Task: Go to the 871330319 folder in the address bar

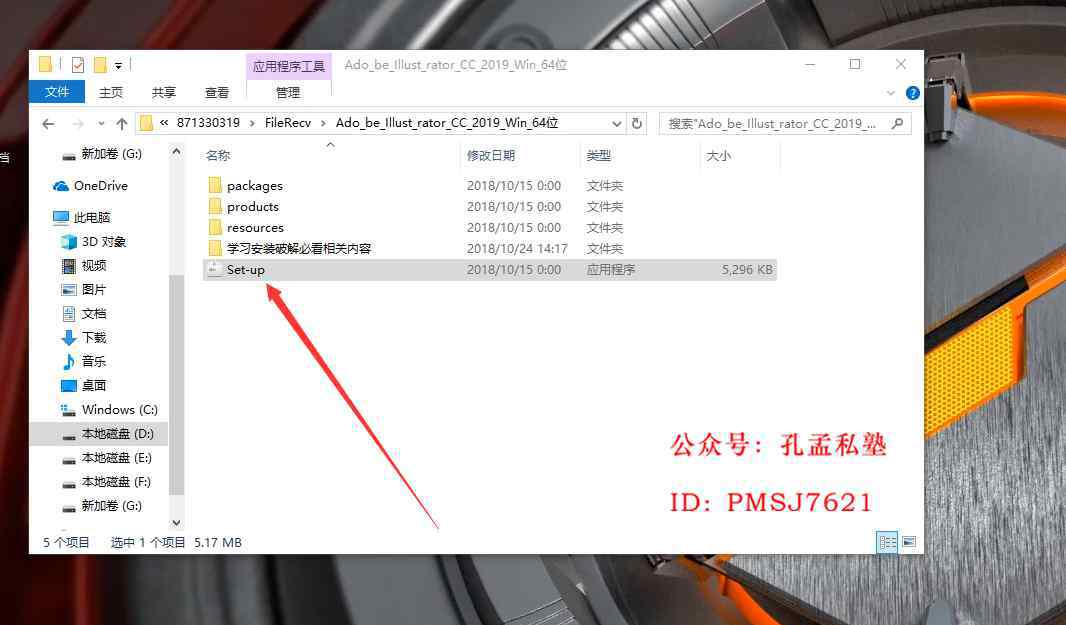Action: pos(208,123)
